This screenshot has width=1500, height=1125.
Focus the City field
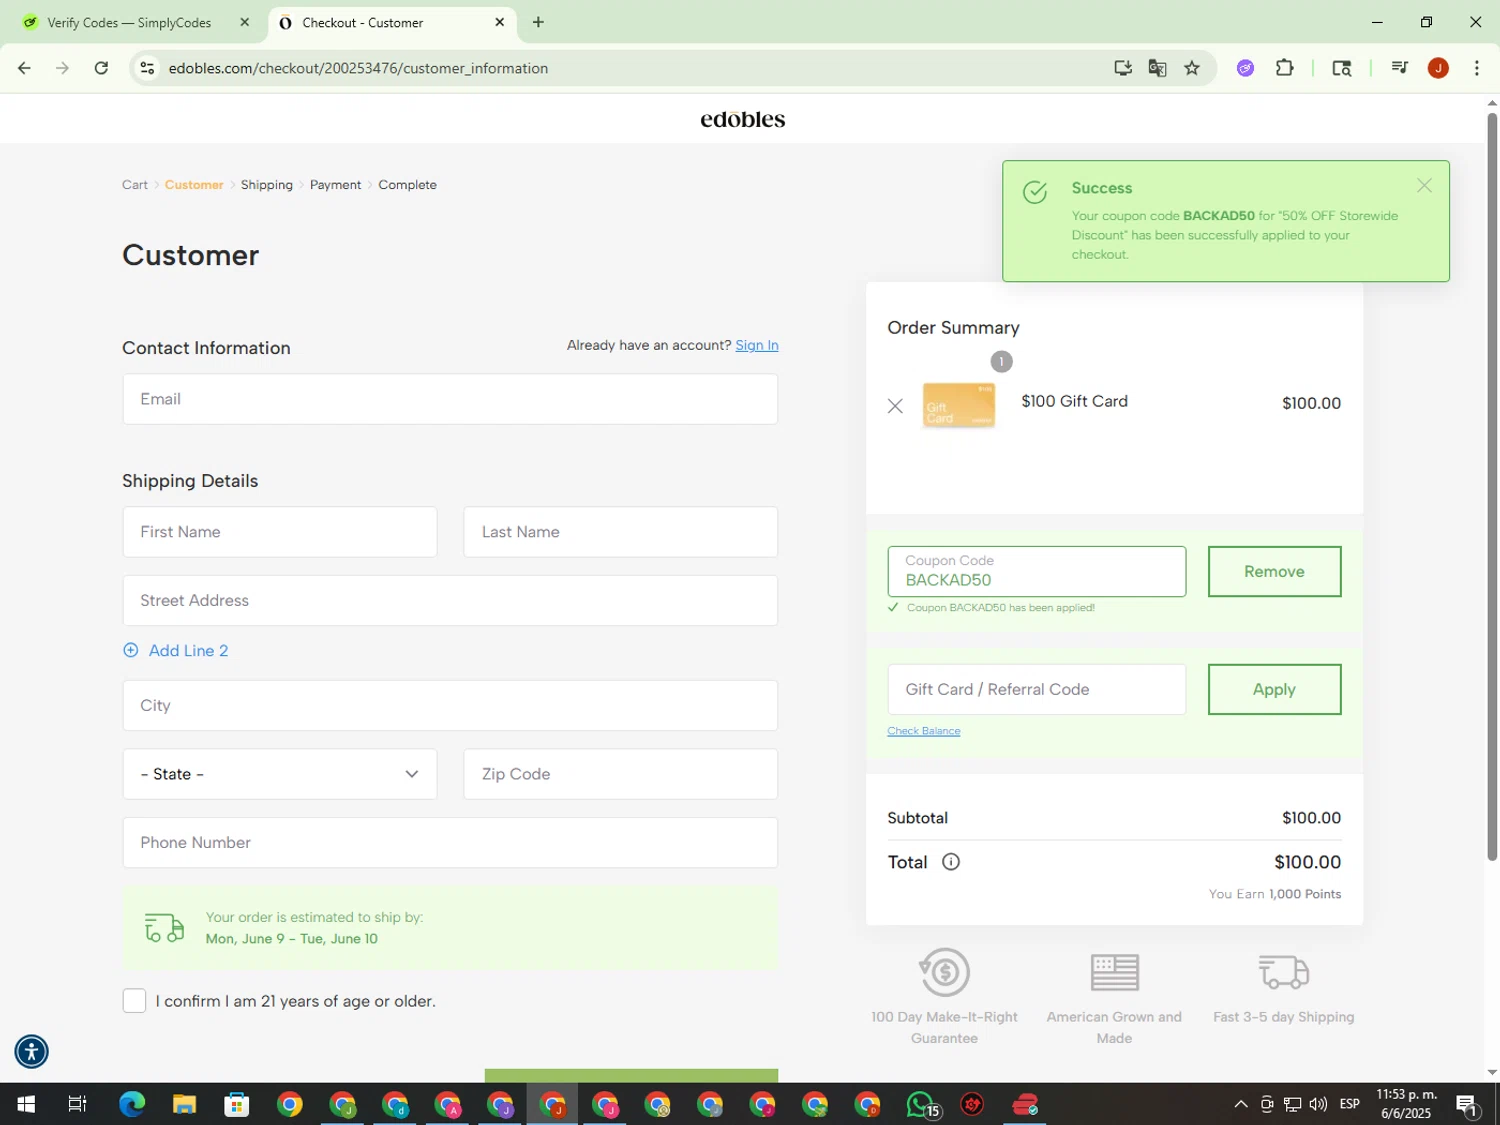[450, 705]
